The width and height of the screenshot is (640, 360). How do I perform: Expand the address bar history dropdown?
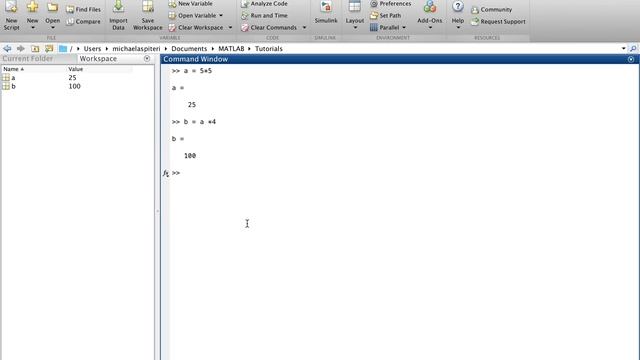(x=623, y=49)
